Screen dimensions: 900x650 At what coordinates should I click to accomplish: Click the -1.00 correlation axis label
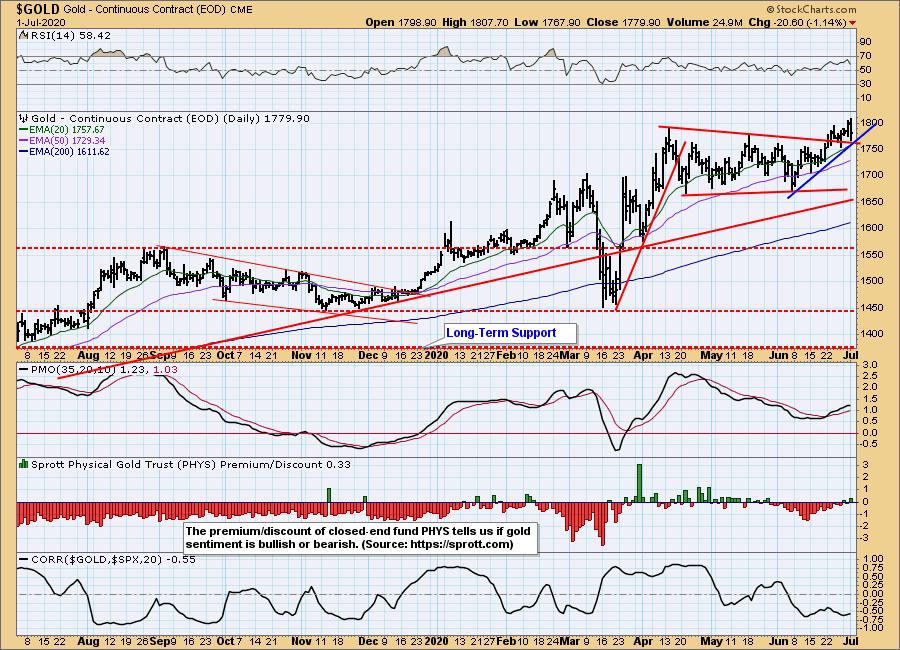point(872,628)
